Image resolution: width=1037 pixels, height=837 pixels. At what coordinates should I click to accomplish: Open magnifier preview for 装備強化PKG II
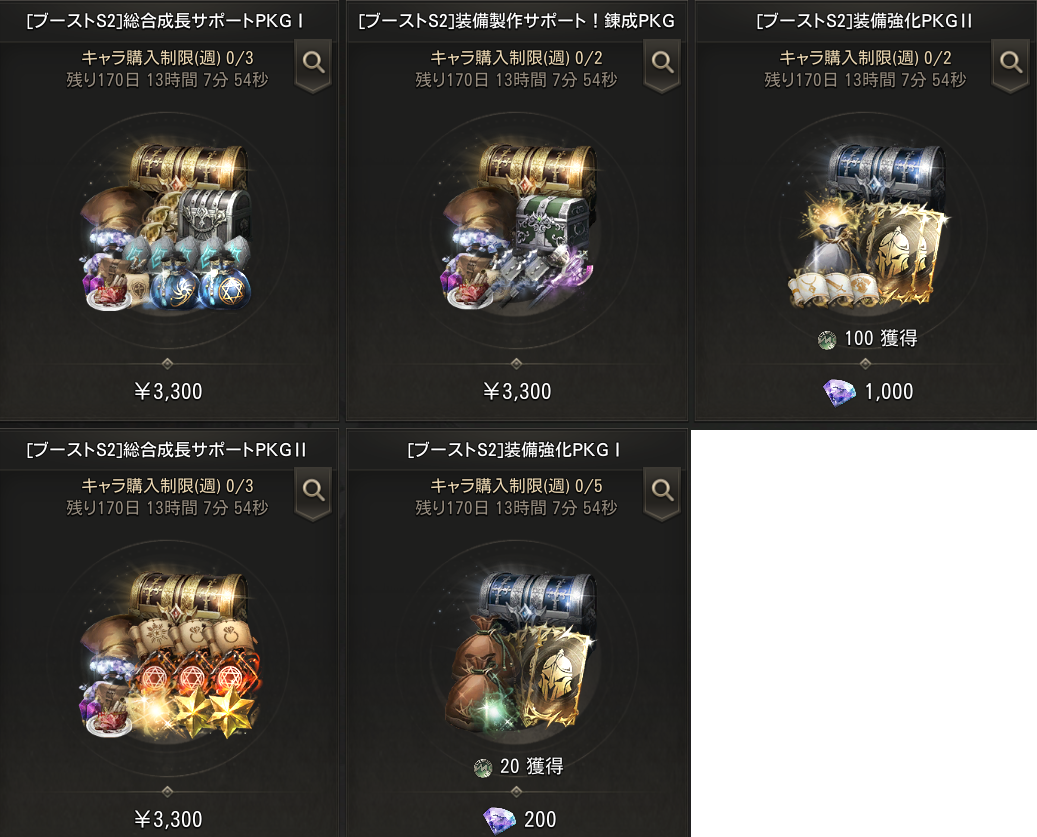point(1011,64)
